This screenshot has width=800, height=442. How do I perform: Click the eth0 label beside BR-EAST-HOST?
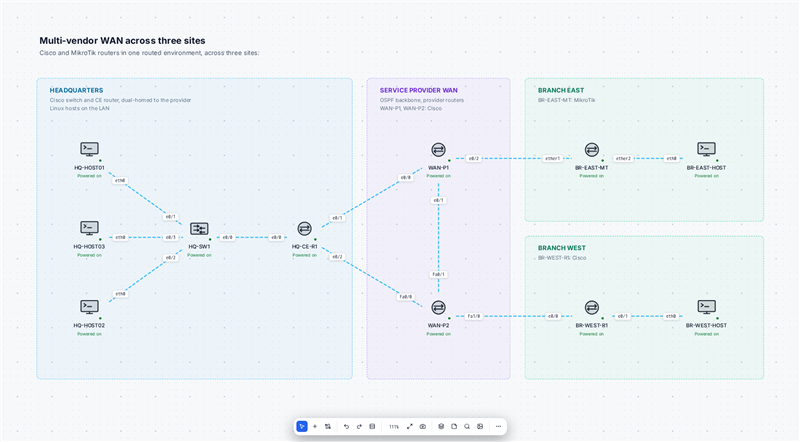click(671, 159)
